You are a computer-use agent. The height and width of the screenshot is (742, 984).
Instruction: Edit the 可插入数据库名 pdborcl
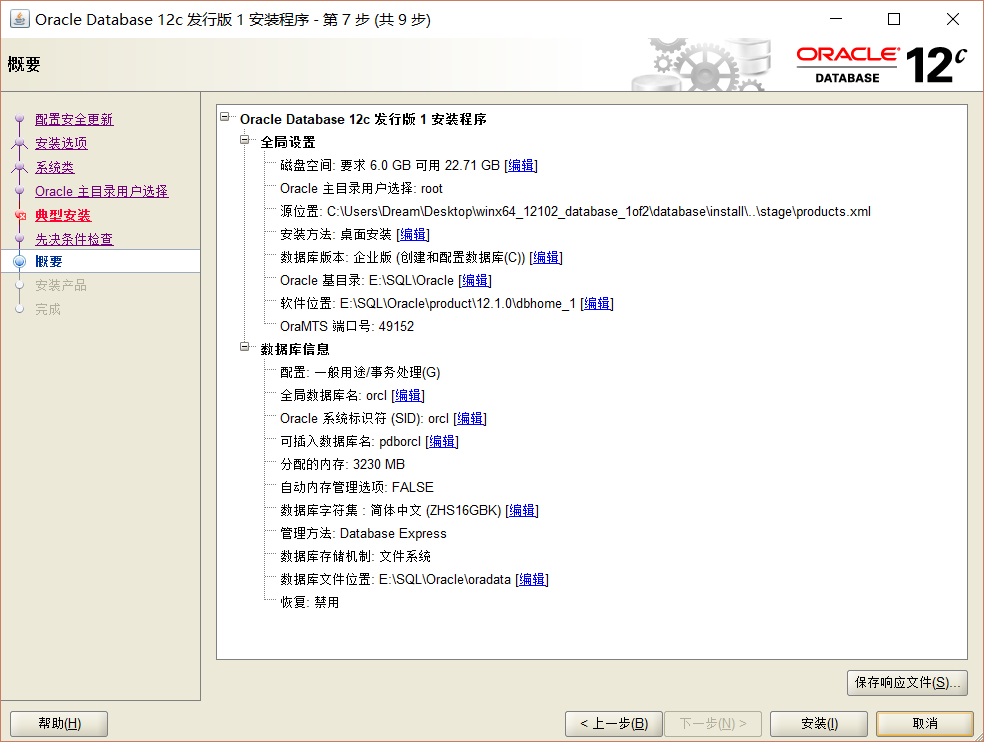click(x=442, y=441)
